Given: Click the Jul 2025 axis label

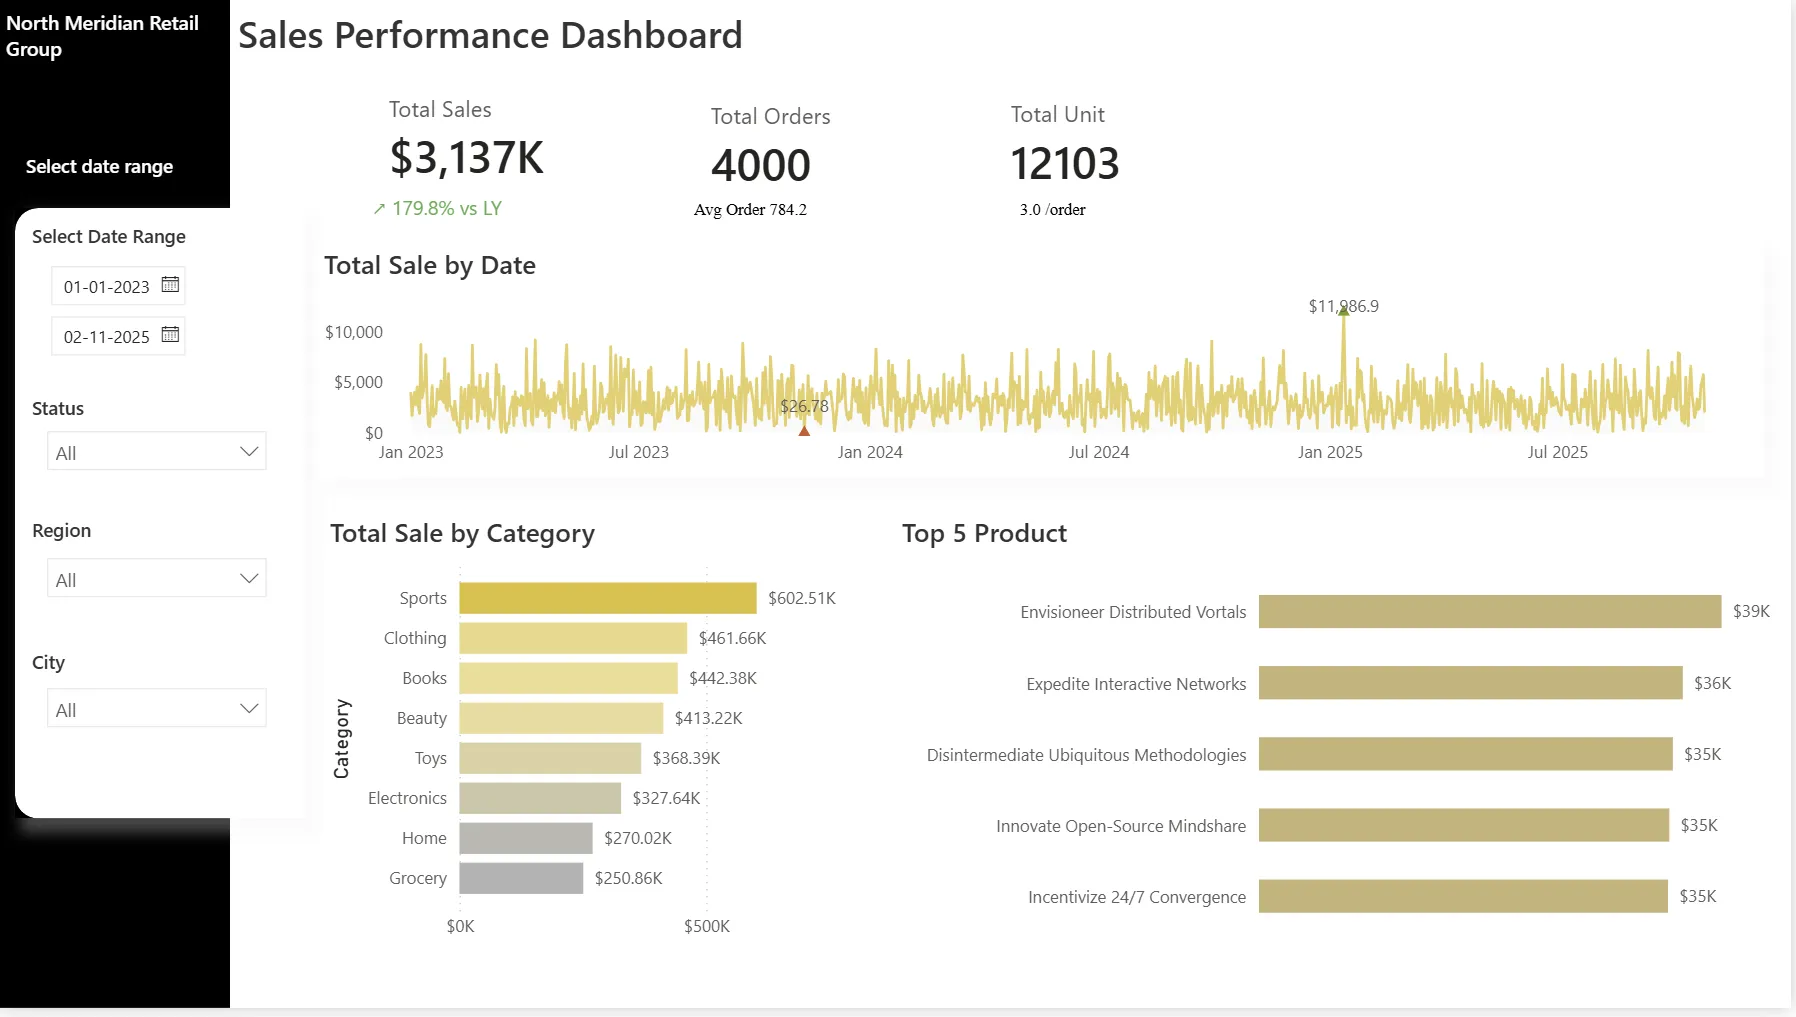Looking at the screenshot, I should (1557, 452).
